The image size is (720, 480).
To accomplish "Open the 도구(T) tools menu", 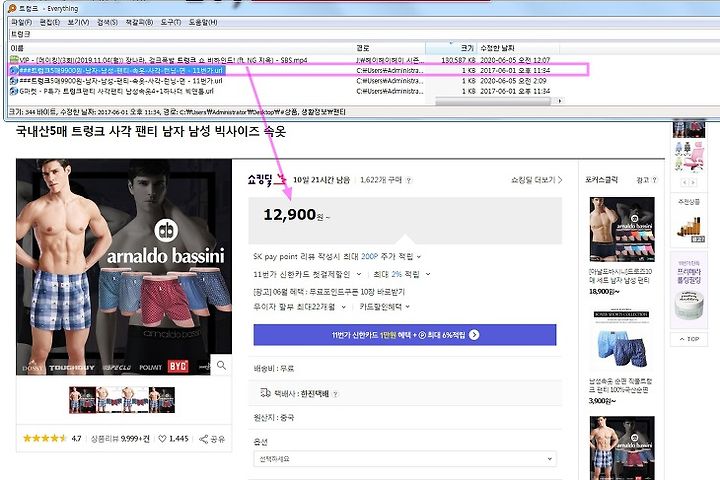I will coord(170,22).
